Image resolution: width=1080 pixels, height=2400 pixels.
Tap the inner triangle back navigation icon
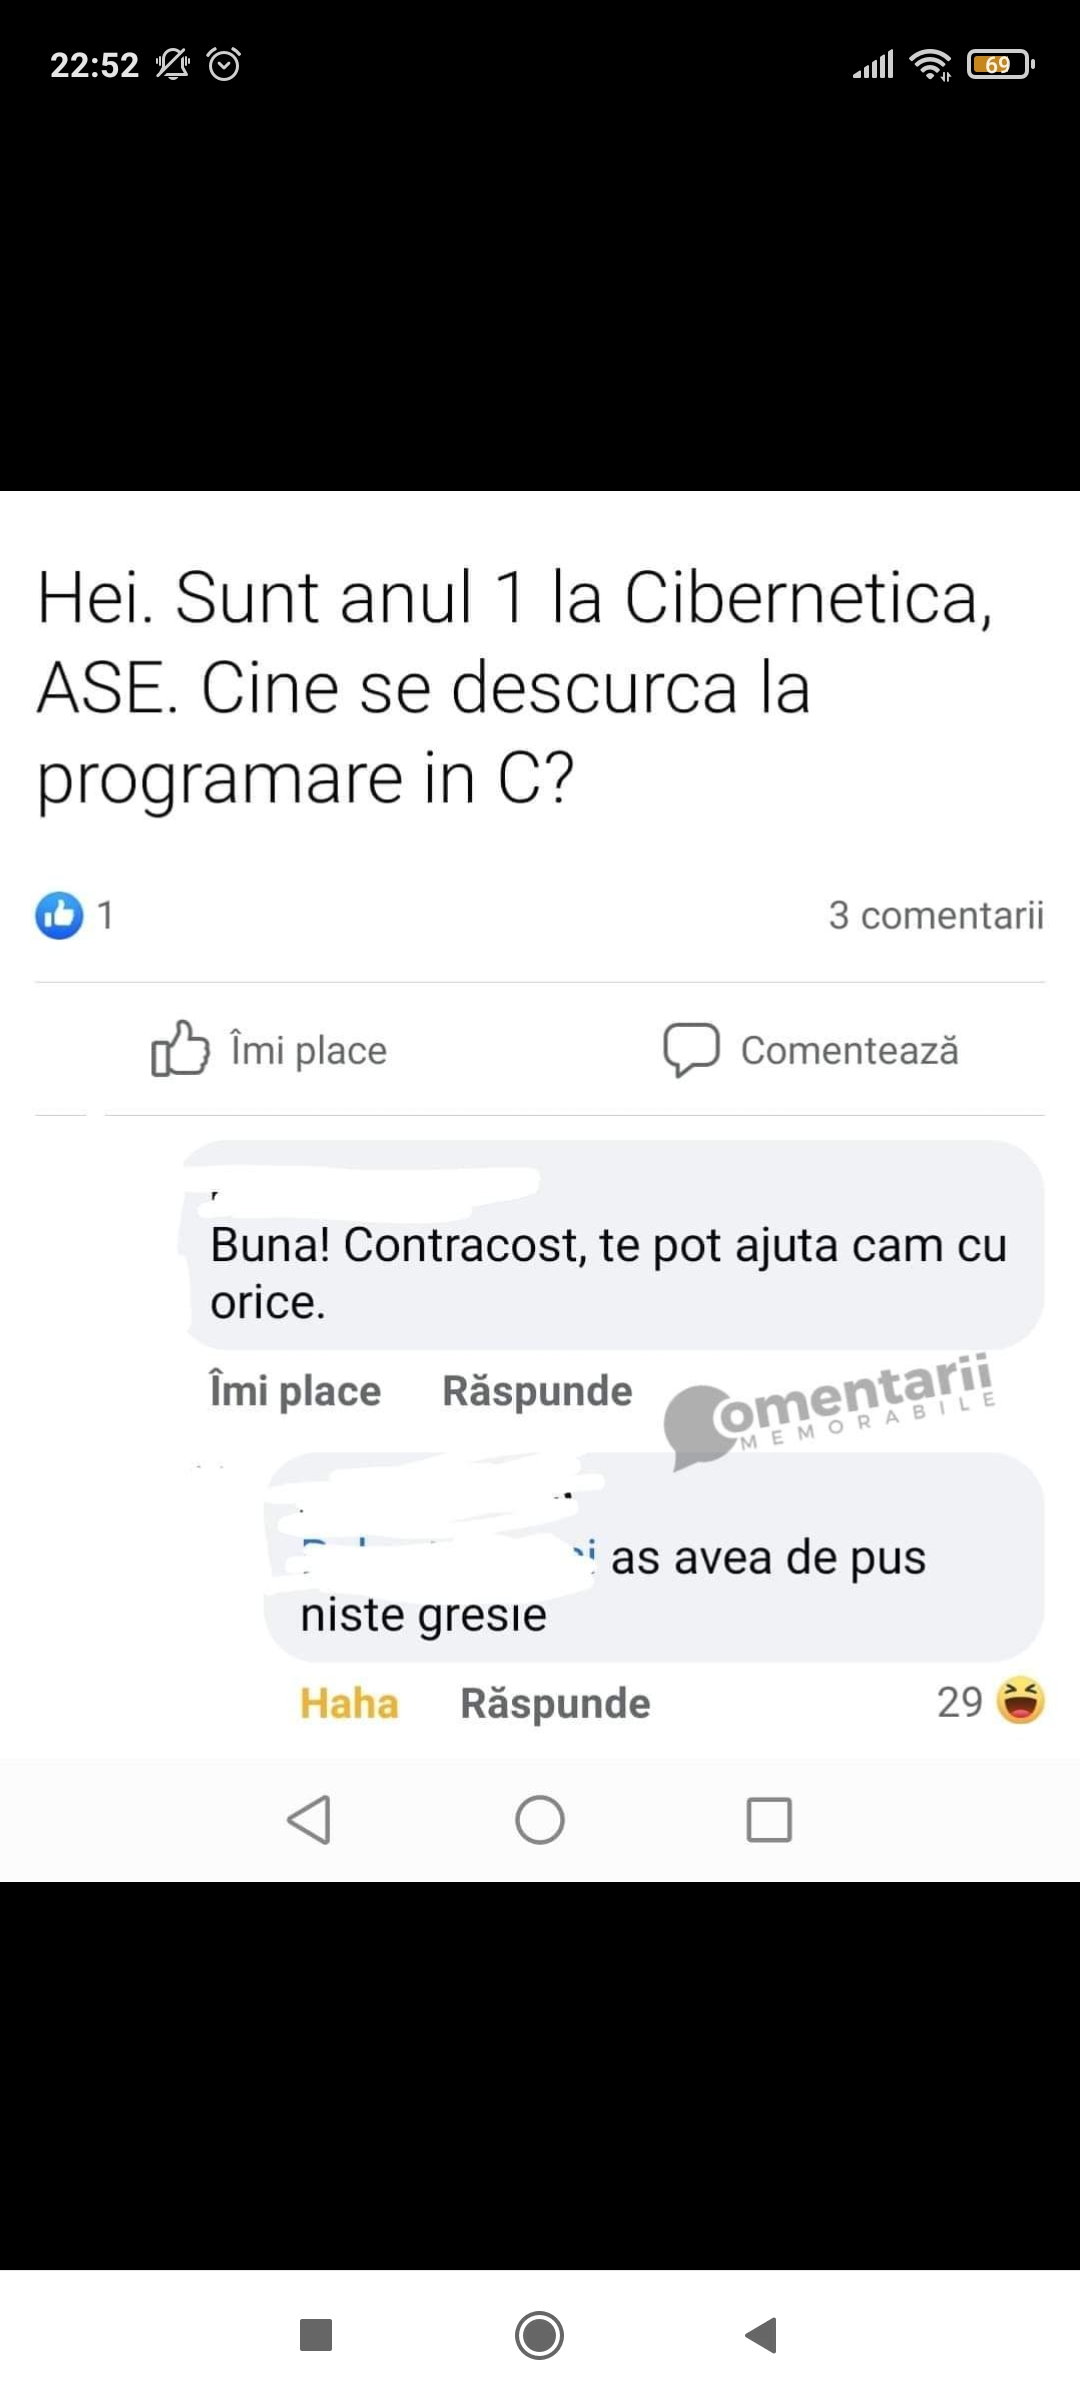pyautogui.click(x=309, y=1819)
